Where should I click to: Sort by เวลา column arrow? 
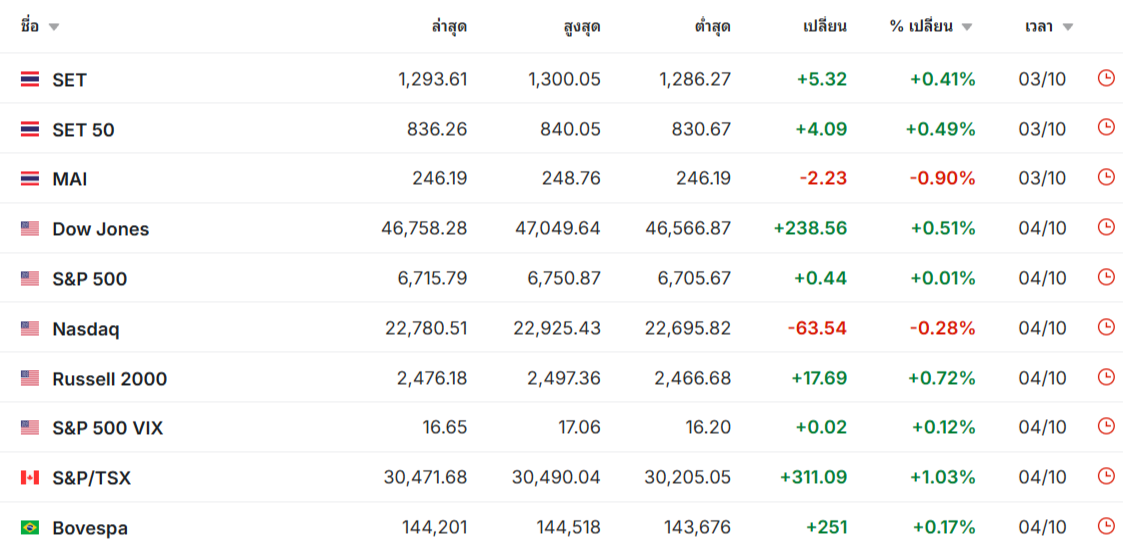(1067, 27)
